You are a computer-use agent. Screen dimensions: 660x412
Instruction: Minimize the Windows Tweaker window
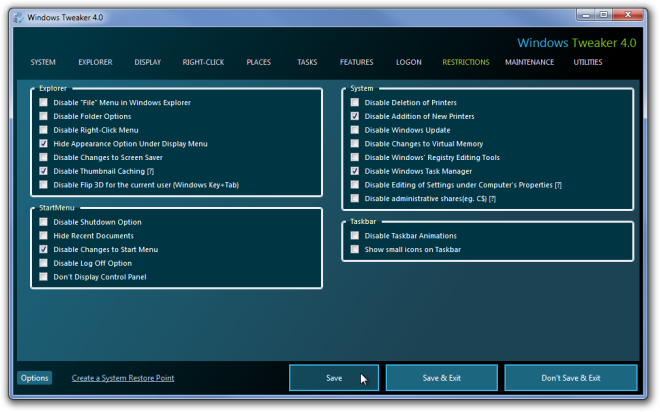[585, 15]
